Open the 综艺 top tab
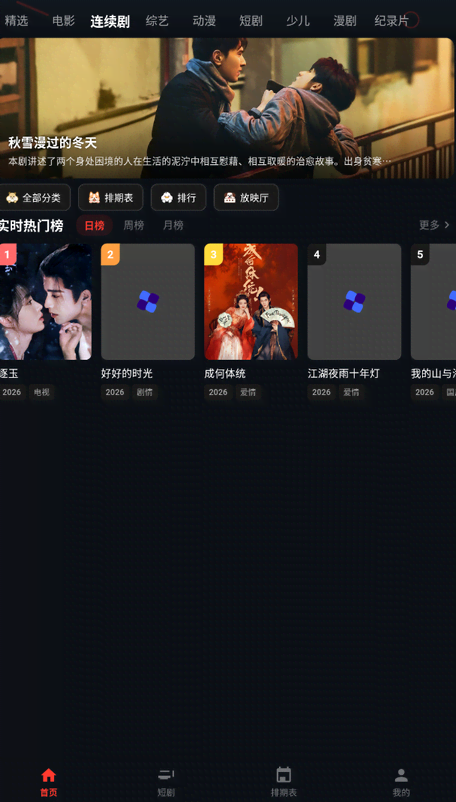 point(157,21)
